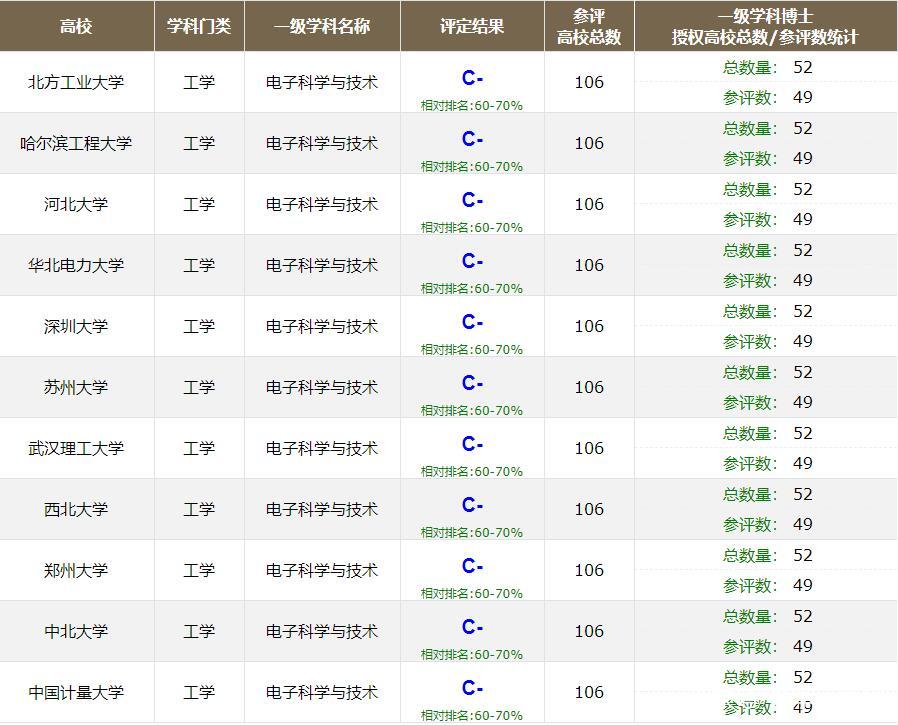Select the school name 中国计量大学

[x=76, y=692]
